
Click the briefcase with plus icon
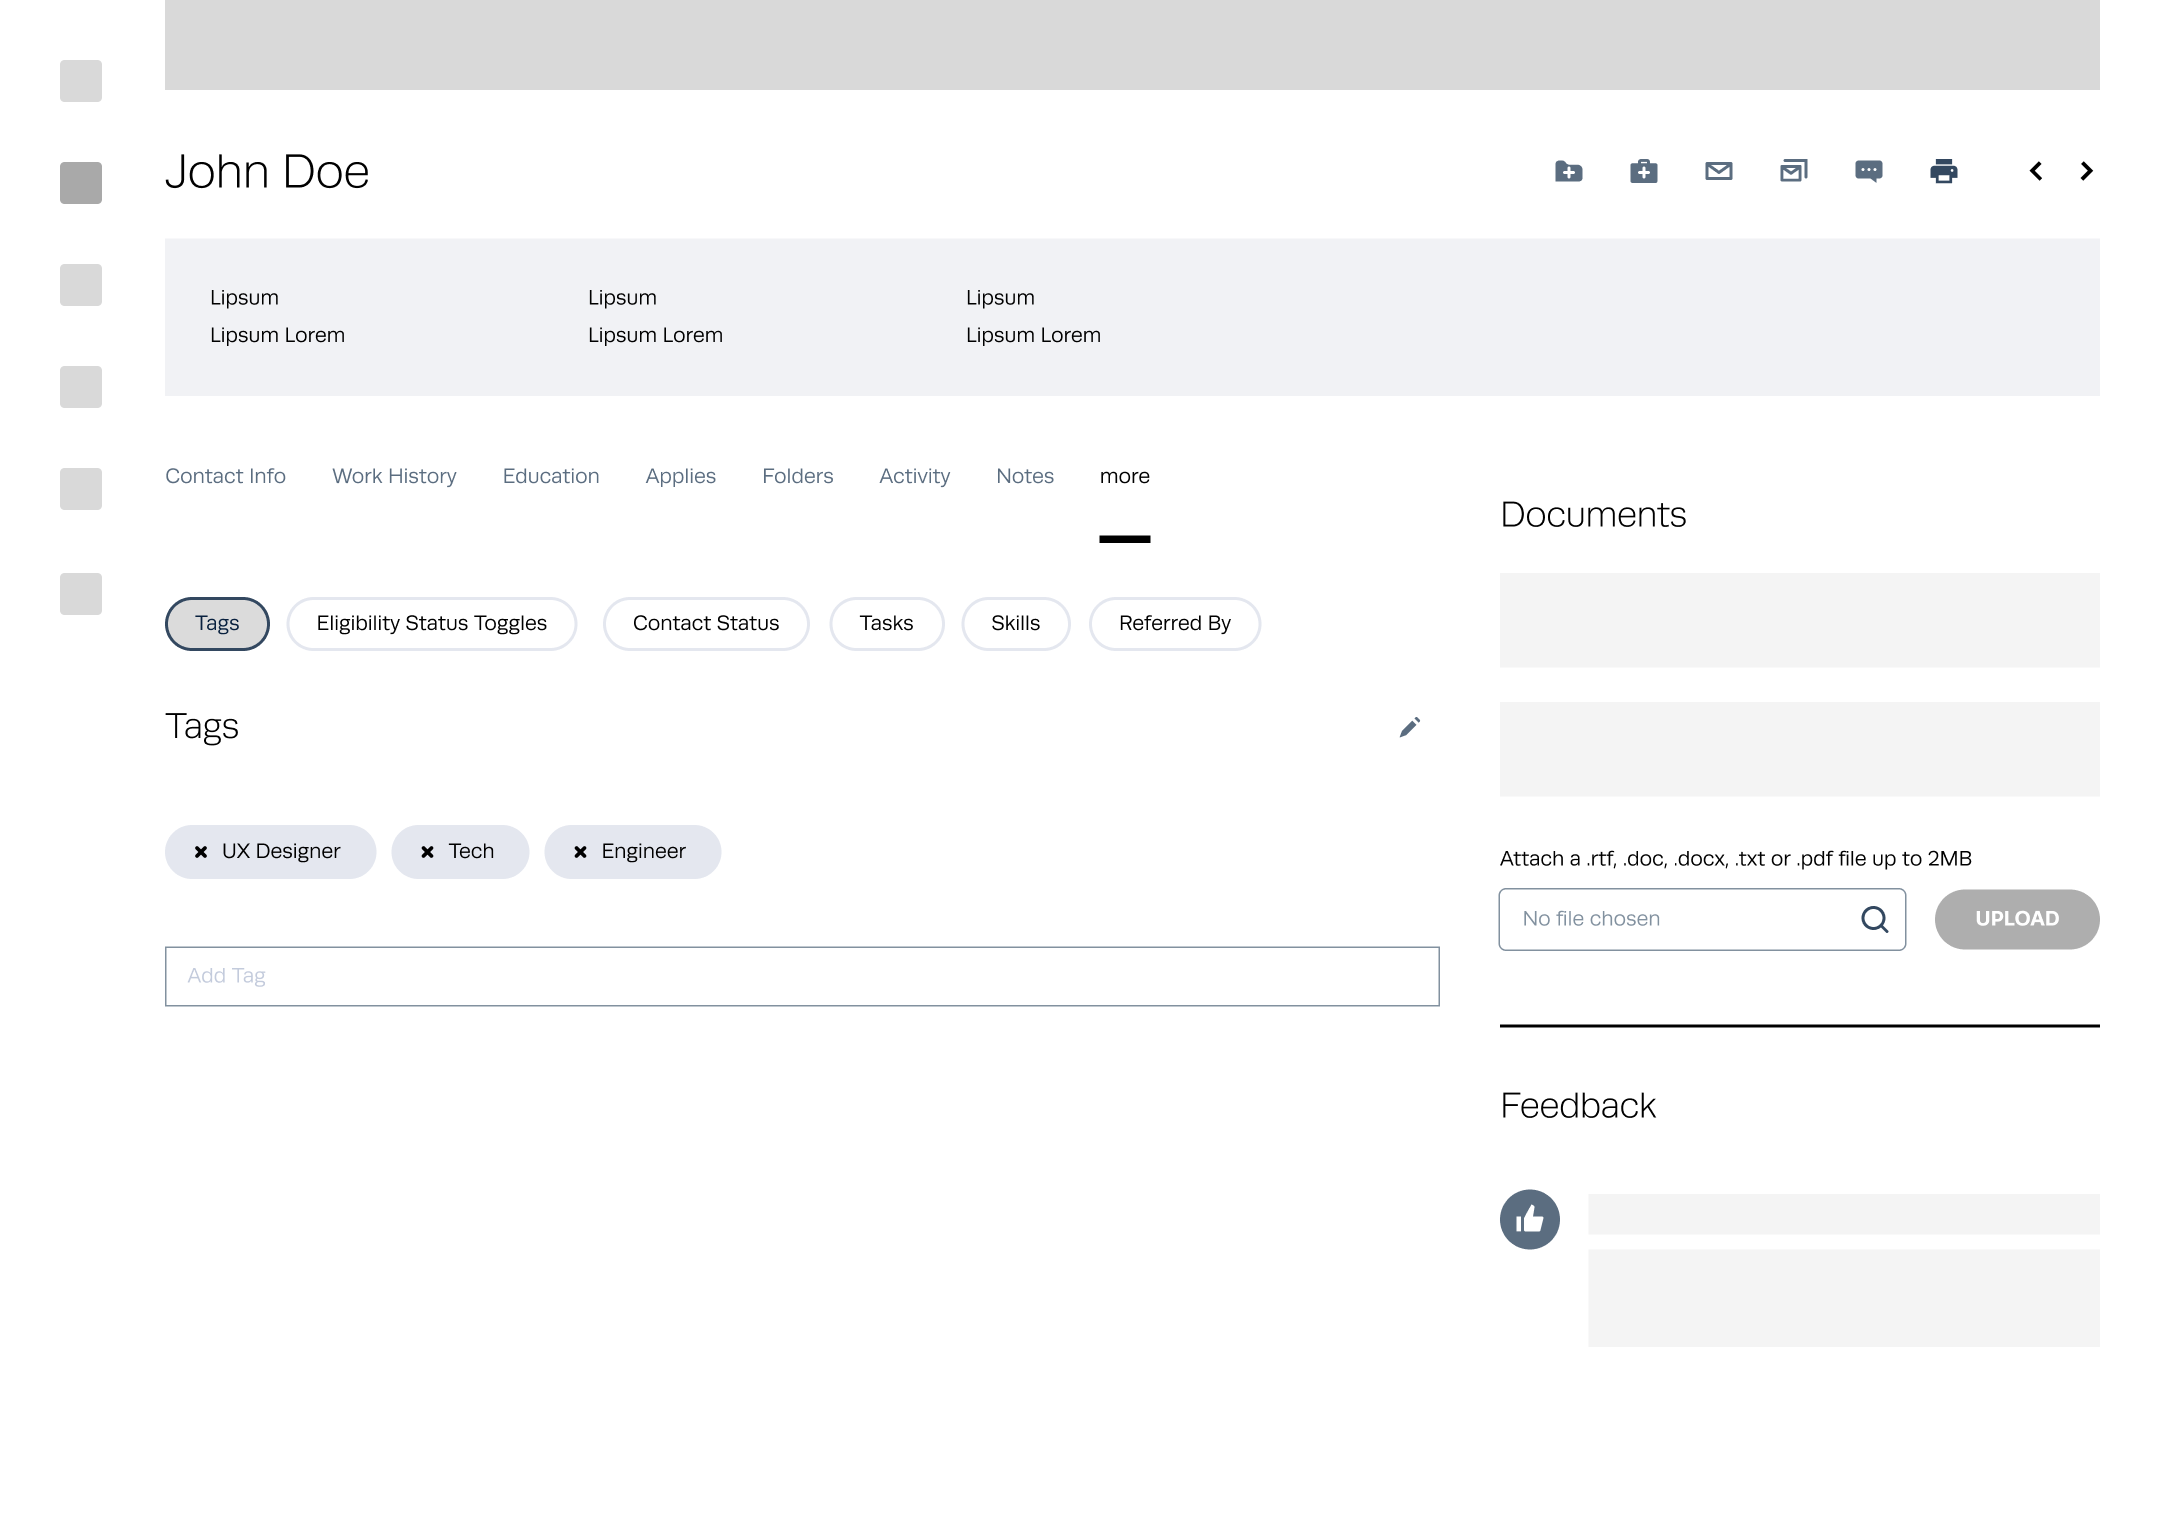tap(1643, 172)
